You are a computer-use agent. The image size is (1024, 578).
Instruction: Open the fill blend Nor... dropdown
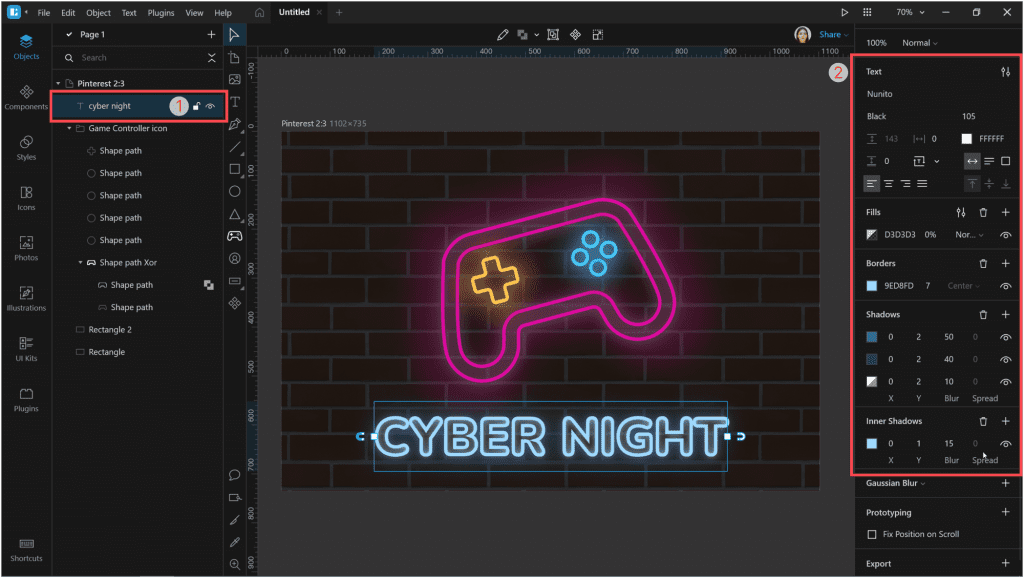point(969,235)
